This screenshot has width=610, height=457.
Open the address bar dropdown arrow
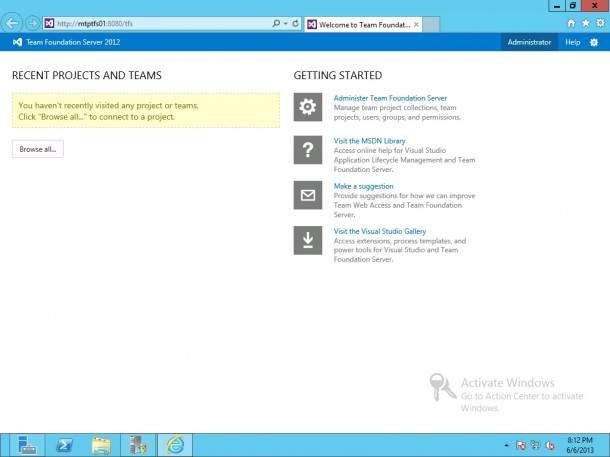click(x=286, y=23)
